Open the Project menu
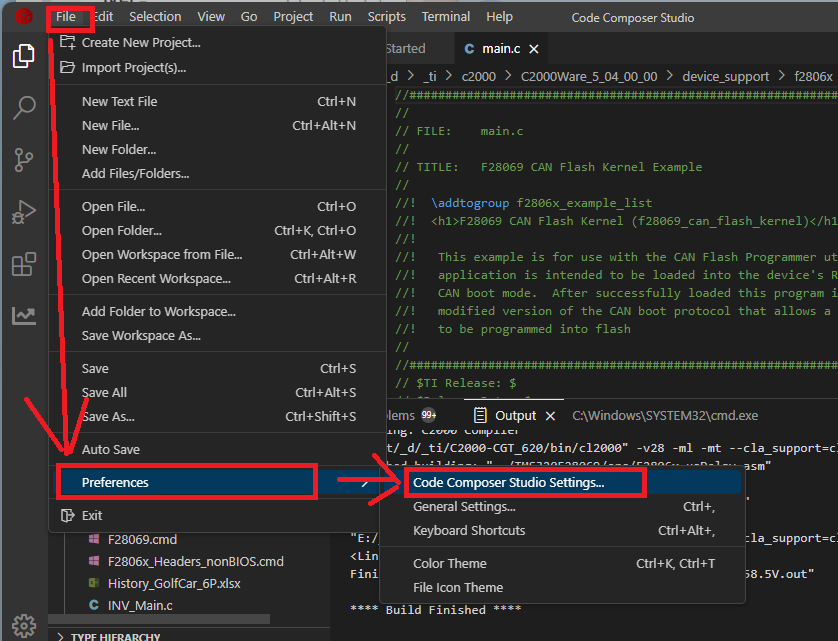This screenshot has height=641, width=838. [293, 17]
